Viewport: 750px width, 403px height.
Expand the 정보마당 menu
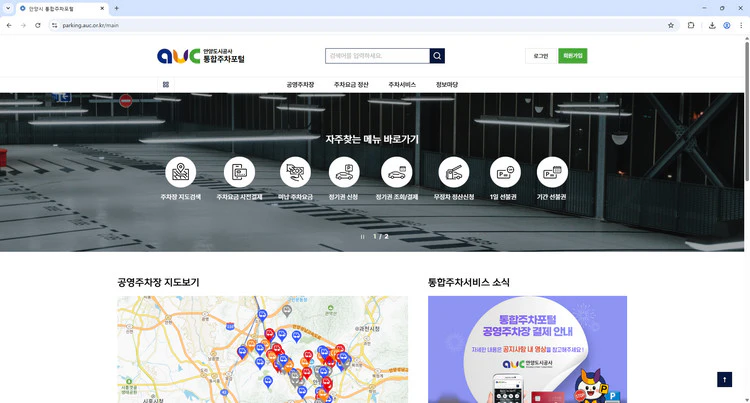pos(447,85)
